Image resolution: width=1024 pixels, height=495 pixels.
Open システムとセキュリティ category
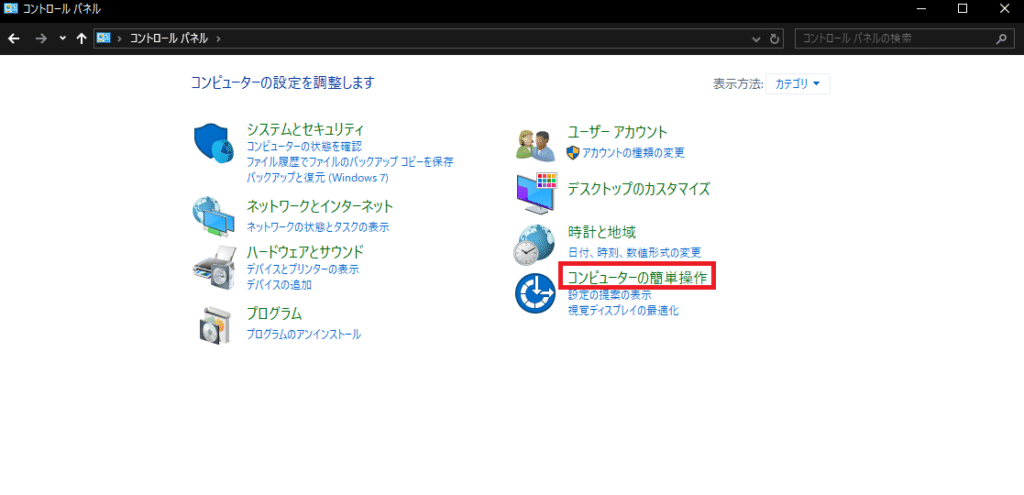click(304, 129)
